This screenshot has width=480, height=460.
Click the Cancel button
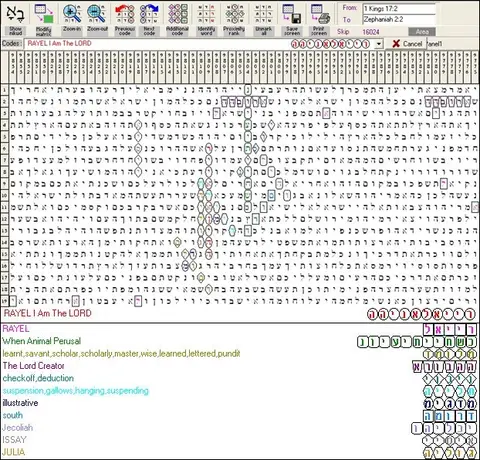pyautogui.click(x=407, y=44)
